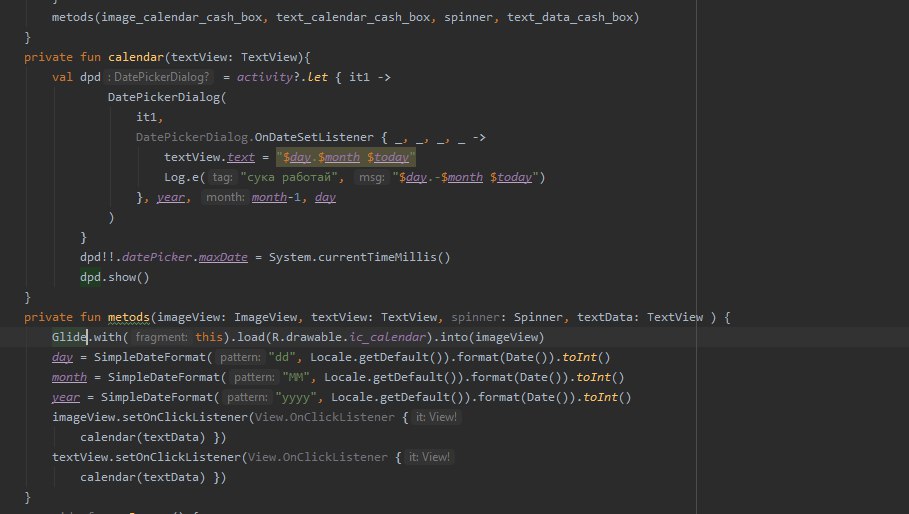The image size is (909, 514).
Task: Click the underlined 'metods' function name declaration
Action: tap(129, 317)
